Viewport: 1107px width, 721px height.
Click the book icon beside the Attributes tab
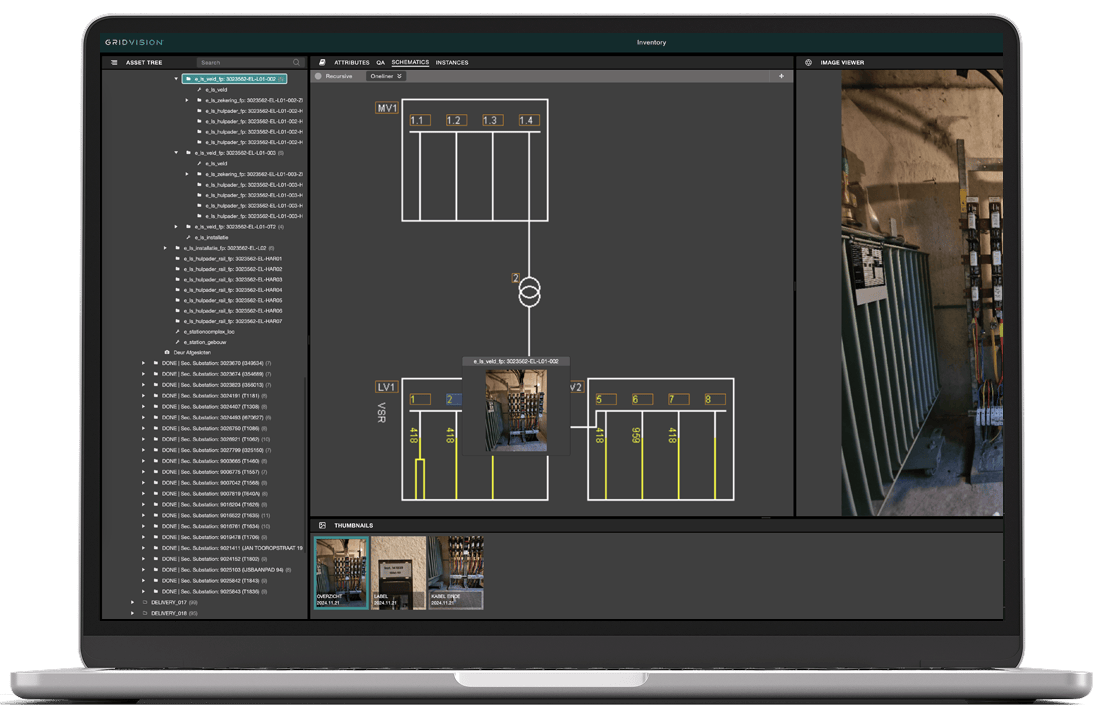point(322,62)
